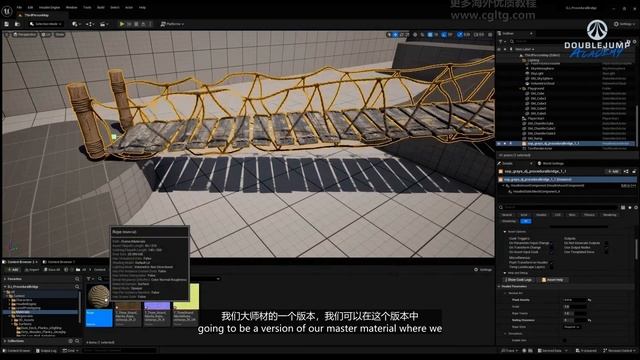The width and height of the screenshot is (640, 360).
Task: Open the Help menu
Action: coord(142,7)
